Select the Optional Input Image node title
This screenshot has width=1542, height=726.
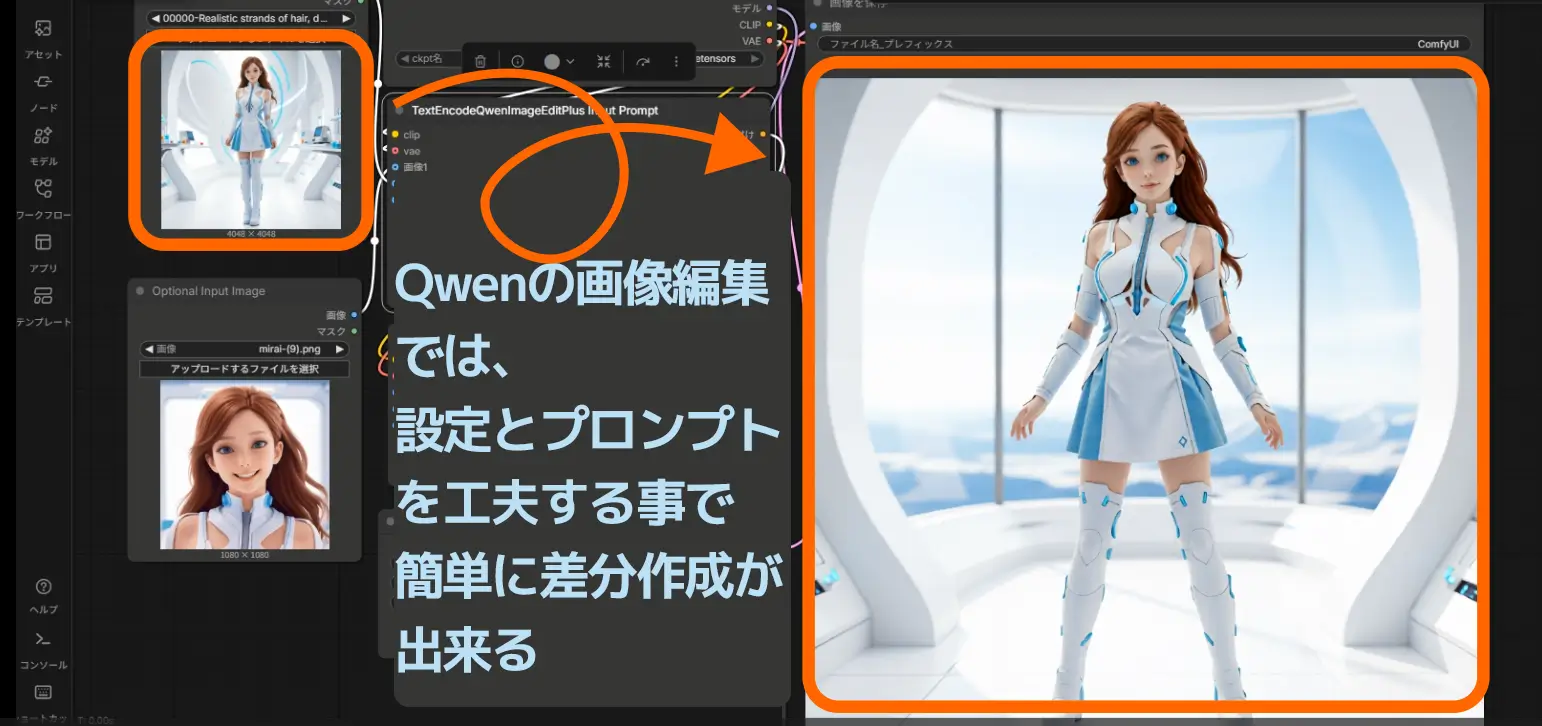tap(208, 291)
